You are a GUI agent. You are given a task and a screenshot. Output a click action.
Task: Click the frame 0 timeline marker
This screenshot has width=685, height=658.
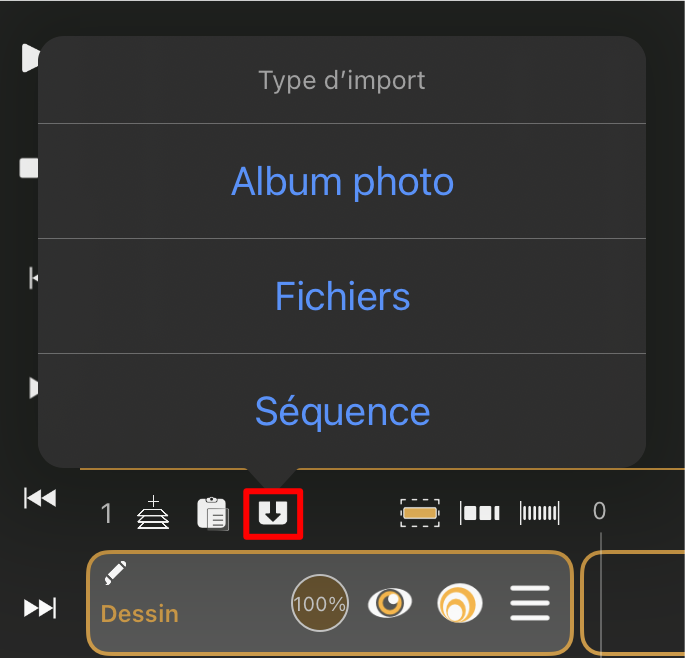point(599,511)
